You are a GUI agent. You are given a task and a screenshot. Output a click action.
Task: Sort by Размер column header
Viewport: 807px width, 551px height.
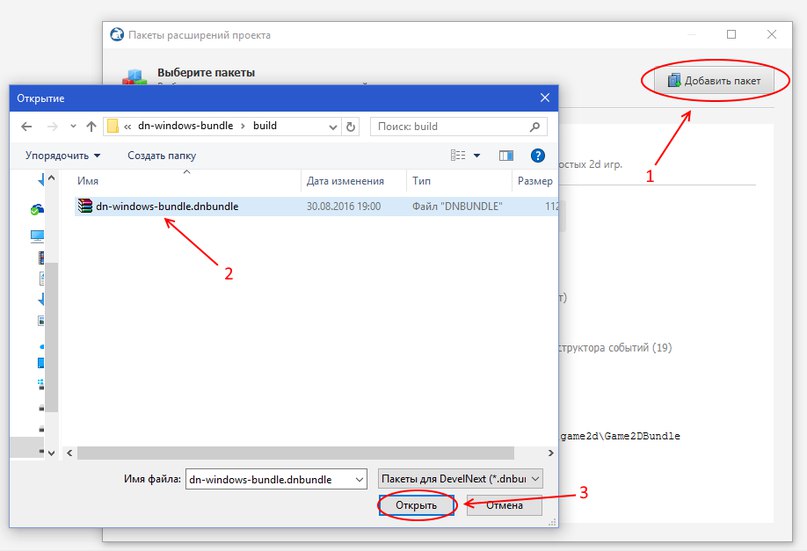click(535, 181)
